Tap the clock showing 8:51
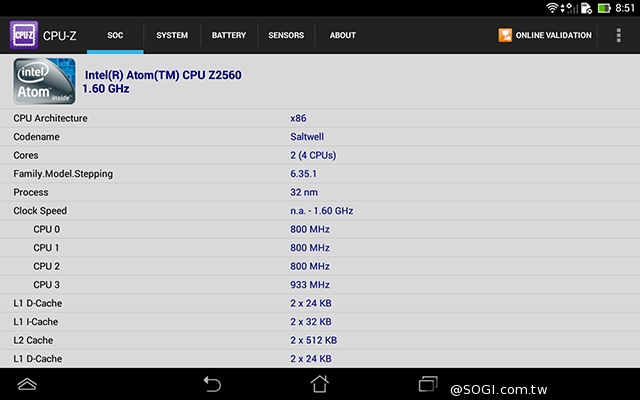 pos(625,8)
